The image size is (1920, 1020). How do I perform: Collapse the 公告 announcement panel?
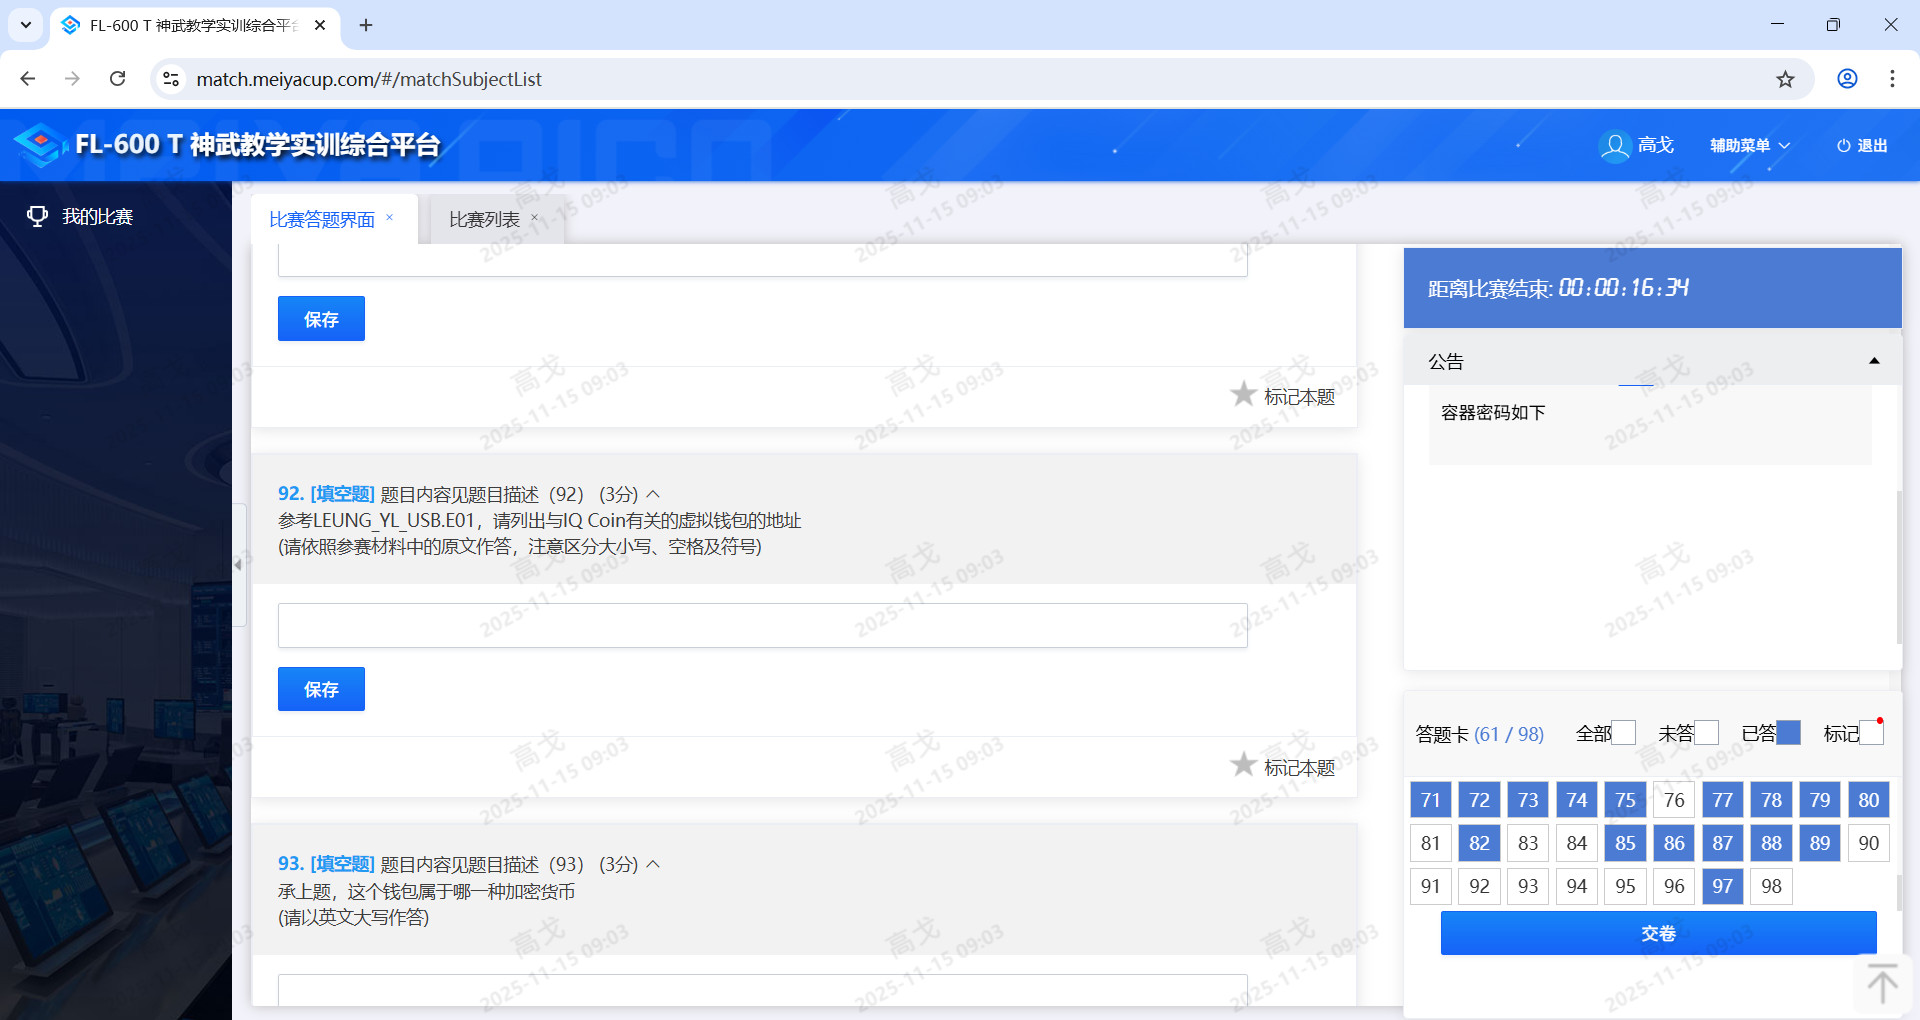pos(1874,361)
